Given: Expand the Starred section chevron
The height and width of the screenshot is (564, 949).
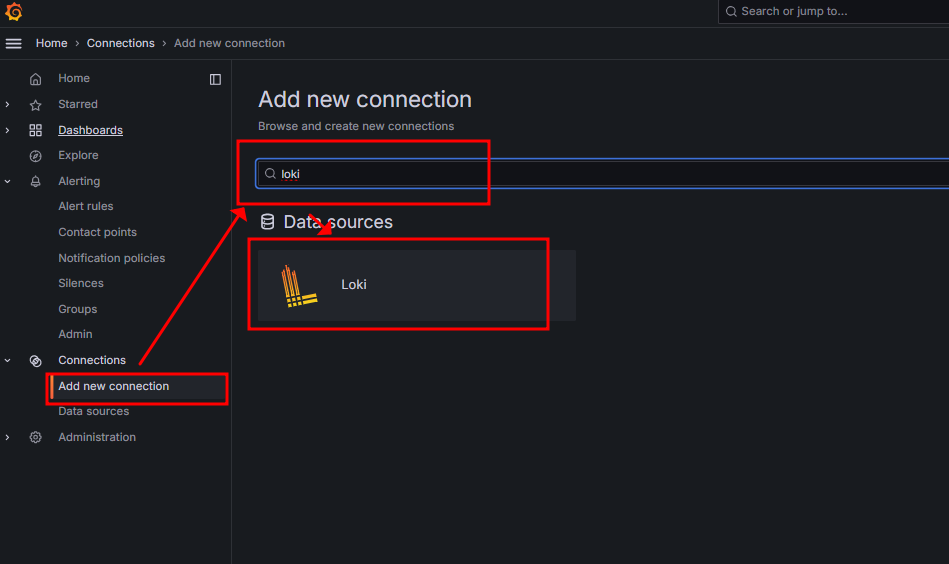Looking at the screenshot, I should (7, 105).
